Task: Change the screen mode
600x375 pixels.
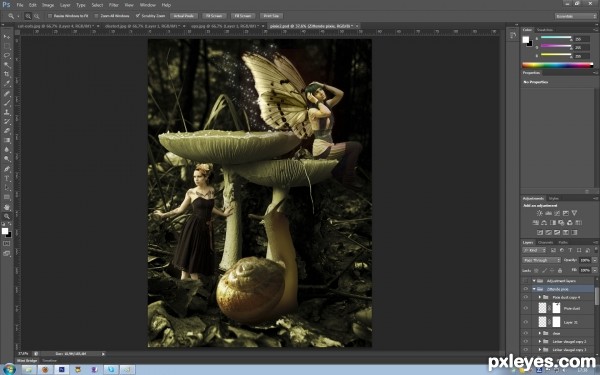Action: coord(7,253)
